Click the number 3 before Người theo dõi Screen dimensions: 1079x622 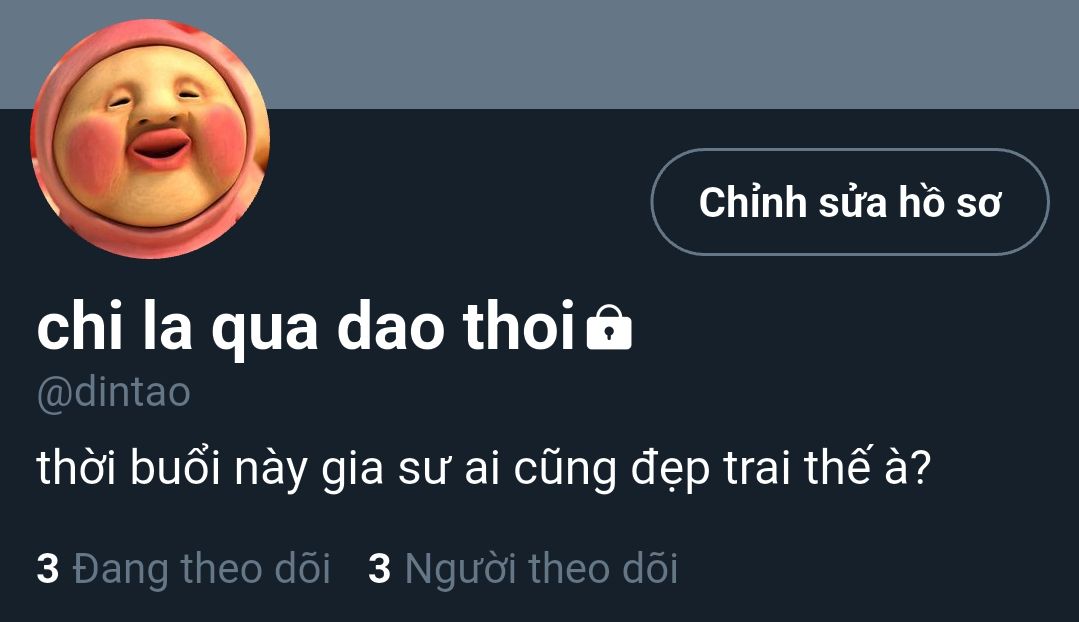(x=380, y=569)
